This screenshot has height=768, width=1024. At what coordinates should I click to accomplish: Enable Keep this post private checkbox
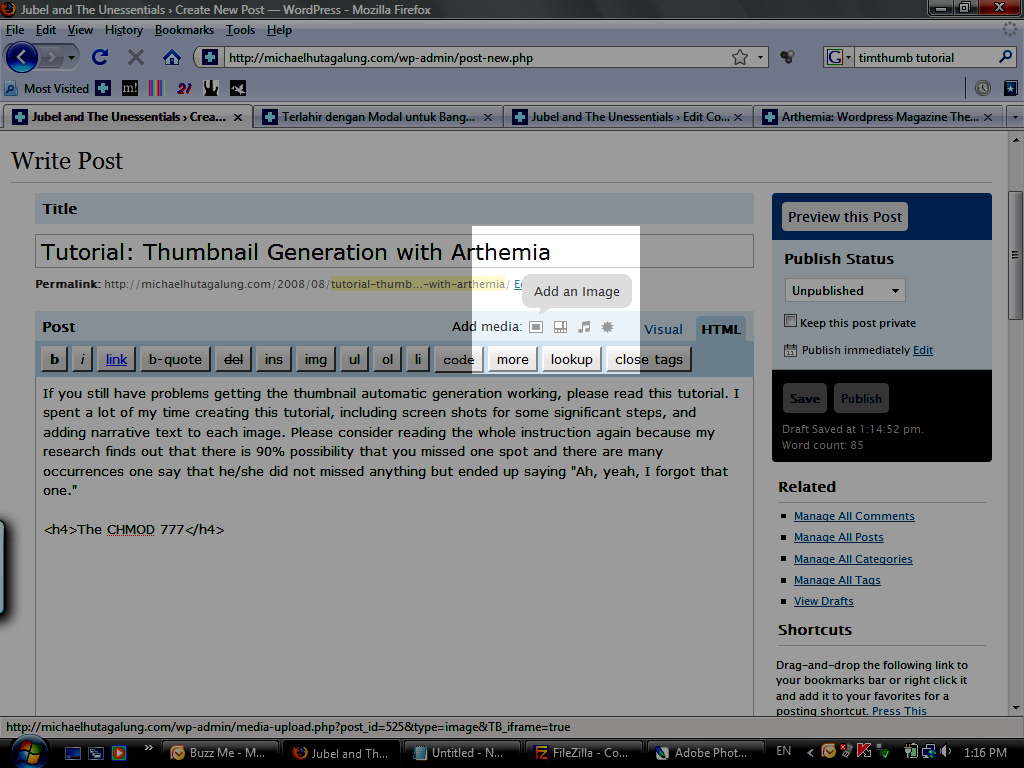(x=791, y=322)
